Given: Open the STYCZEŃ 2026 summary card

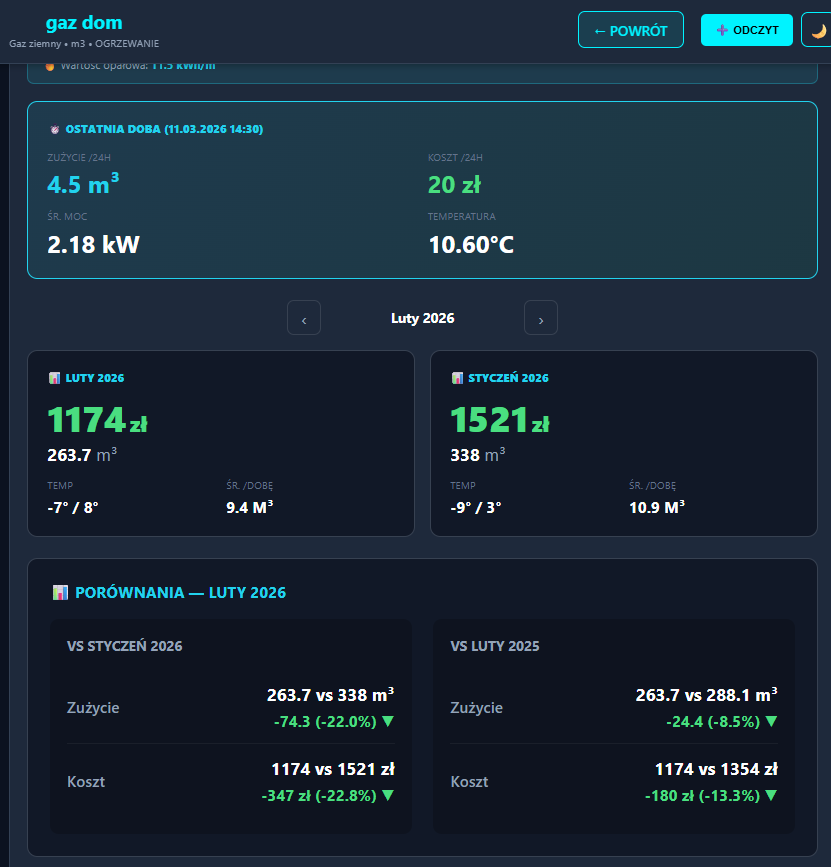Looking at the screenshot, I should 623,443.
